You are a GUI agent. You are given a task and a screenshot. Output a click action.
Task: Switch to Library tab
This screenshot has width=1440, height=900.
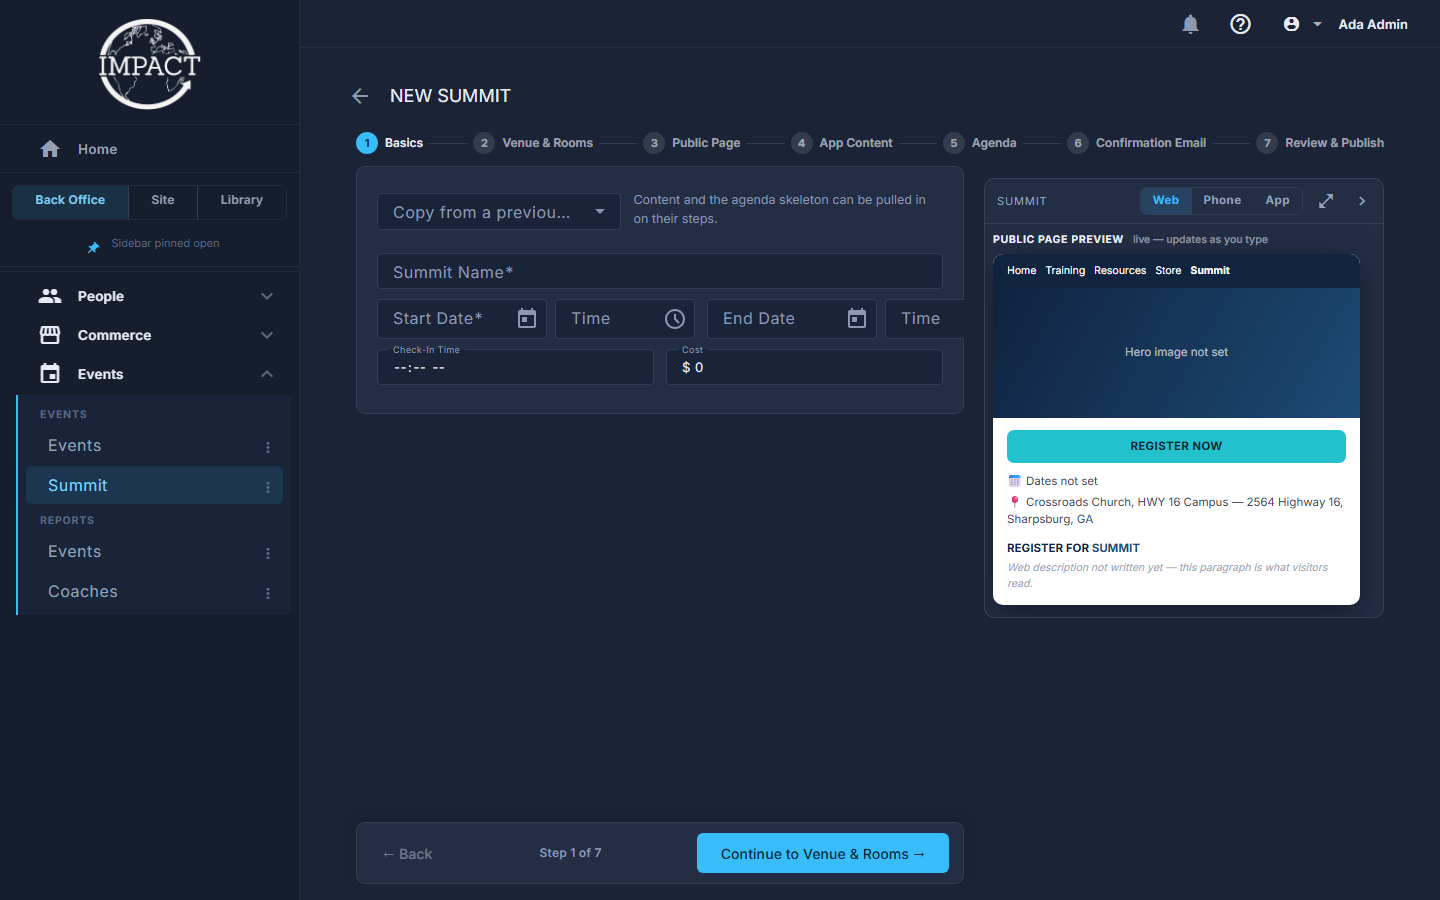pos(242,200)
